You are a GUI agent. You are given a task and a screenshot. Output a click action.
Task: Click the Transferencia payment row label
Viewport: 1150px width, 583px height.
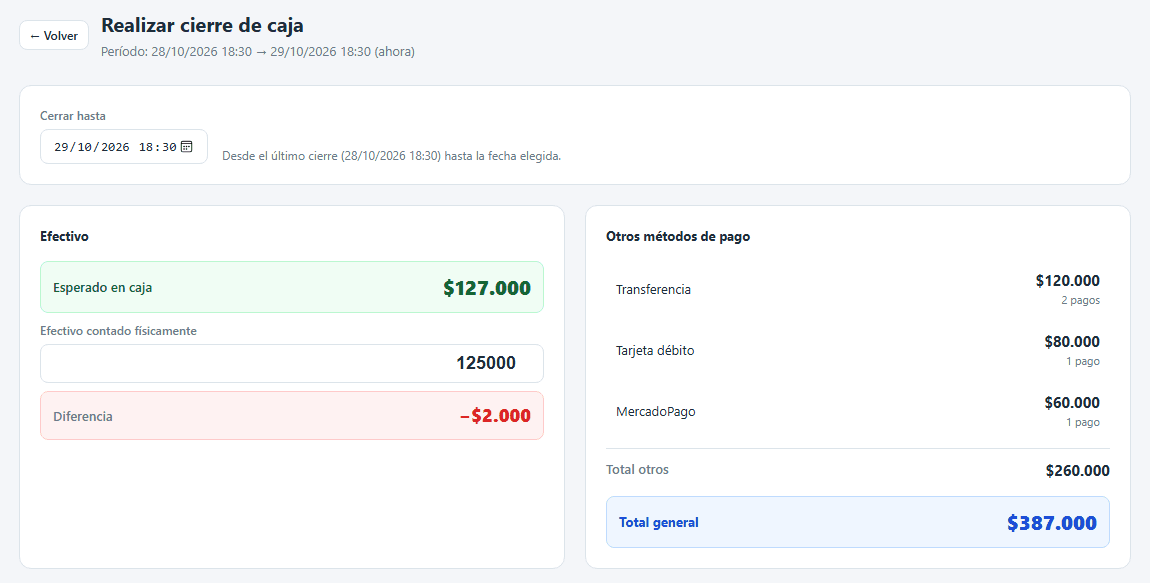(653, 289)
